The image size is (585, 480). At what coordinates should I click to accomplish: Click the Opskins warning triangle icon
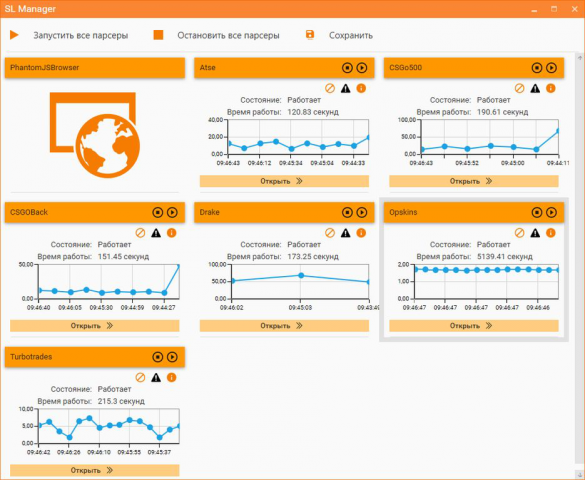tap(535, 233)
